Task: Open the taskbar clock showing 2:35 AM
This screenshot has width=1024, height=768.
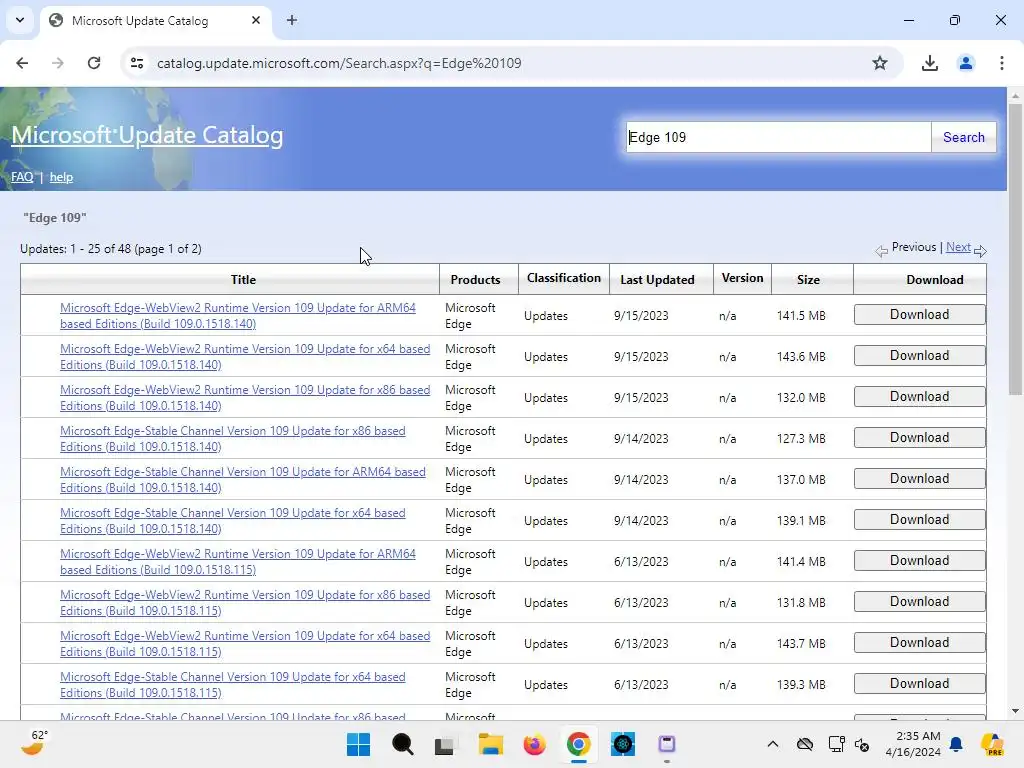Action: point(913,744)
